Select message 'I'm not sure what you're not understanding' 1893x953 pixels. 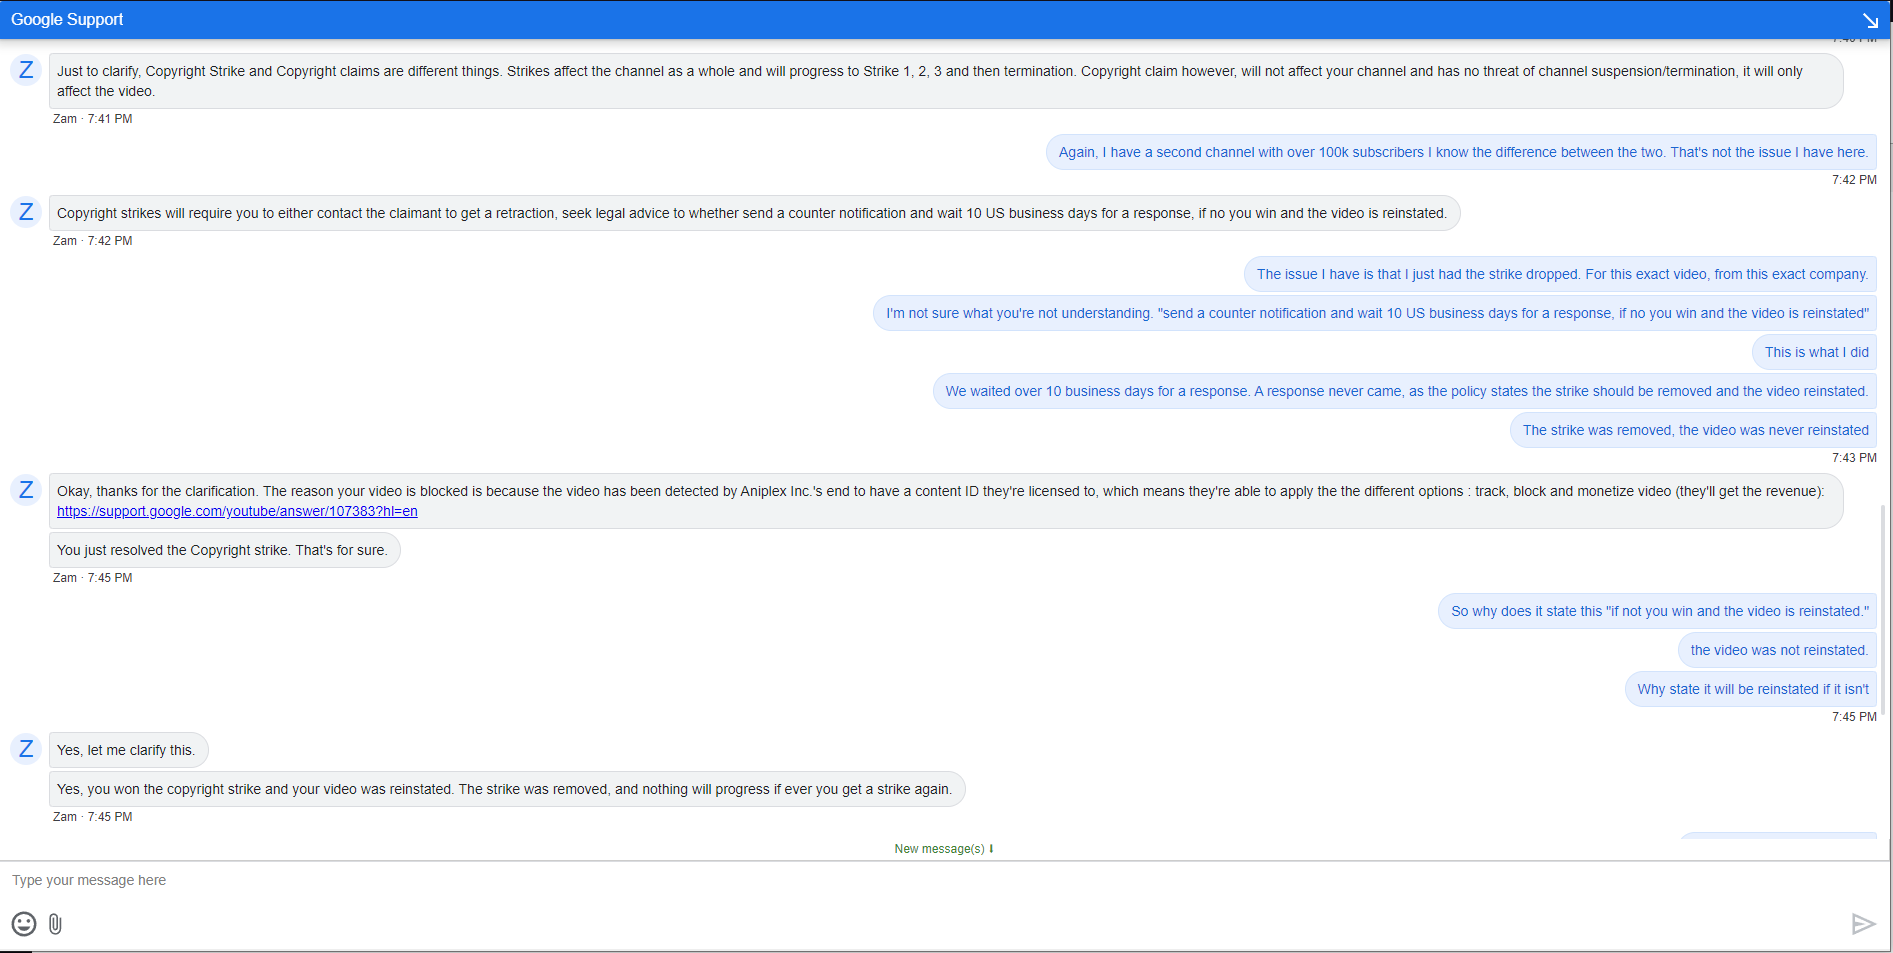[1376, 313]
